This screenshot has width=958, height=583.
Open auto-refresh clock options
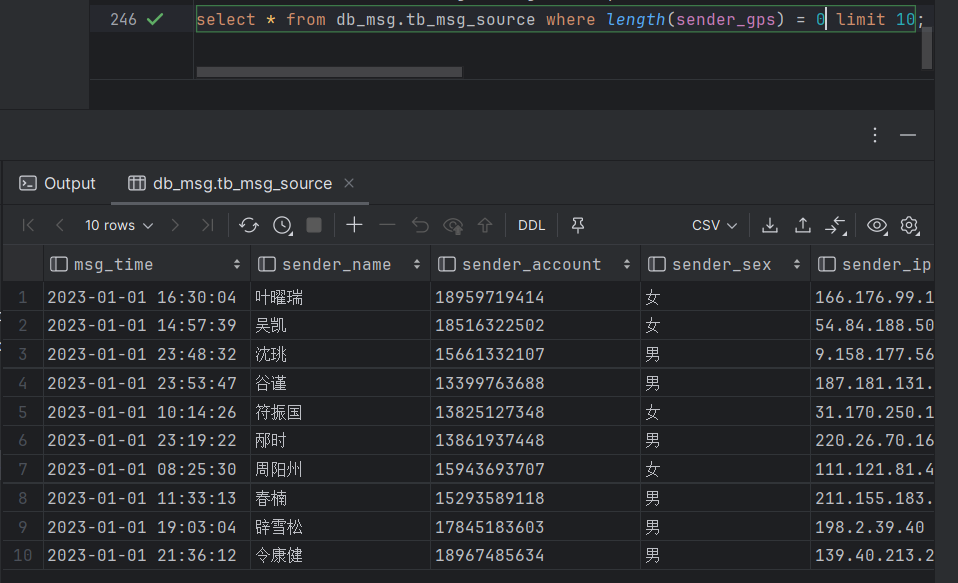coord(282,226)
